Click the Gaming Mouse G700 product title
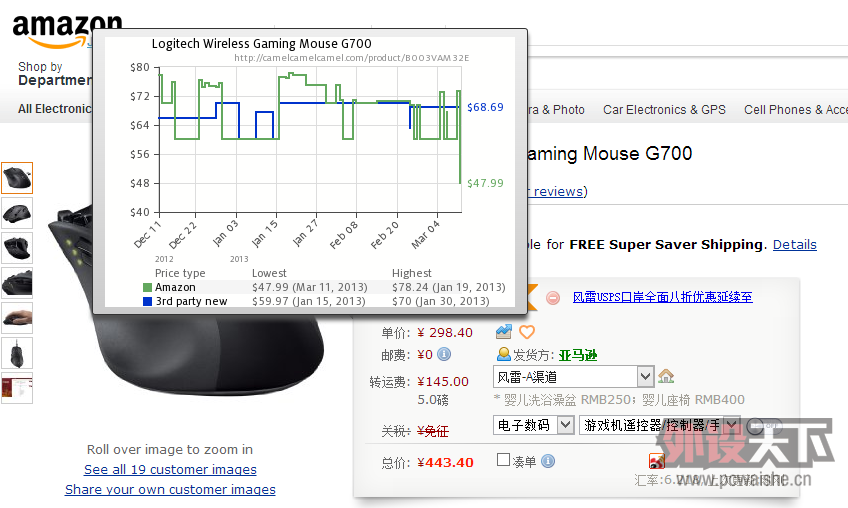The width and height of the screenshot is (848, 508). coord(610,154)
